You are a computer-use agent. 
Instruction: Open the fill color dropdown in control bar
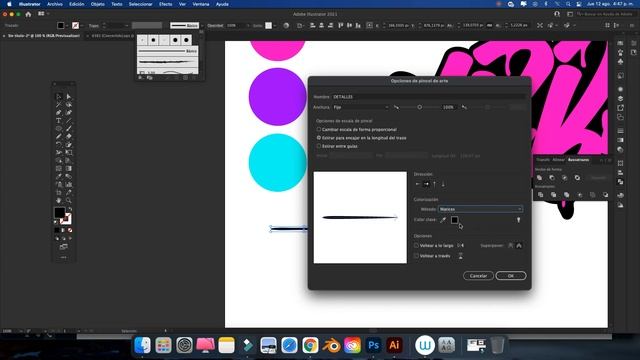point(67,25)
